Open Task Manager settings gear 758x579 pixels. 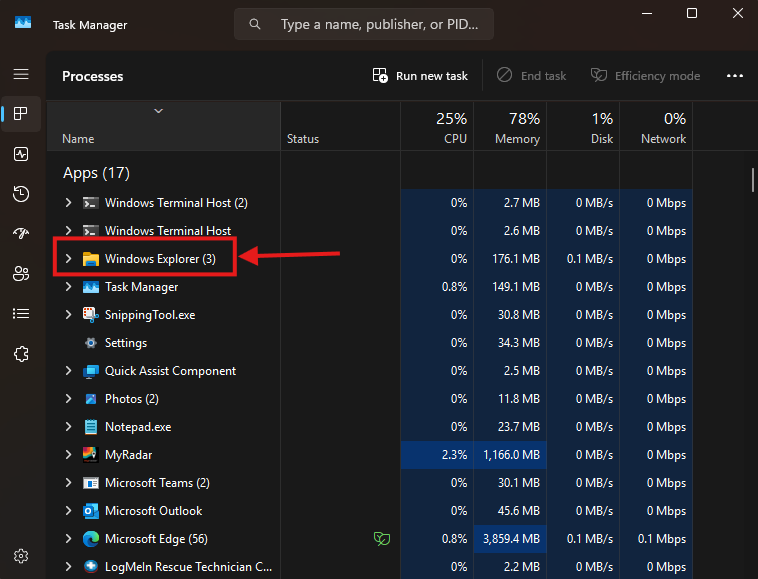click(21, 556)
